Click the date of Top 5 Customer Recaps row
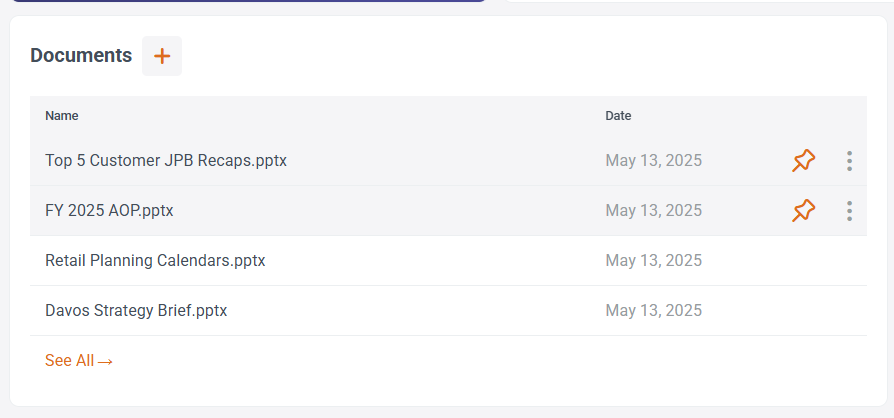This screenshot has width=894, height=418. [x=653, y=161]
